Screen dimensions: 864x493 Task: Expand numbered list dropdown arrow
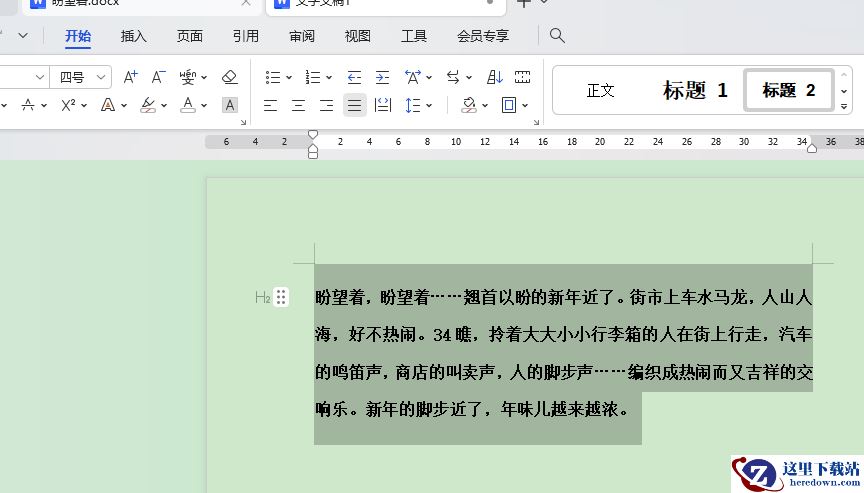point(329,78)
